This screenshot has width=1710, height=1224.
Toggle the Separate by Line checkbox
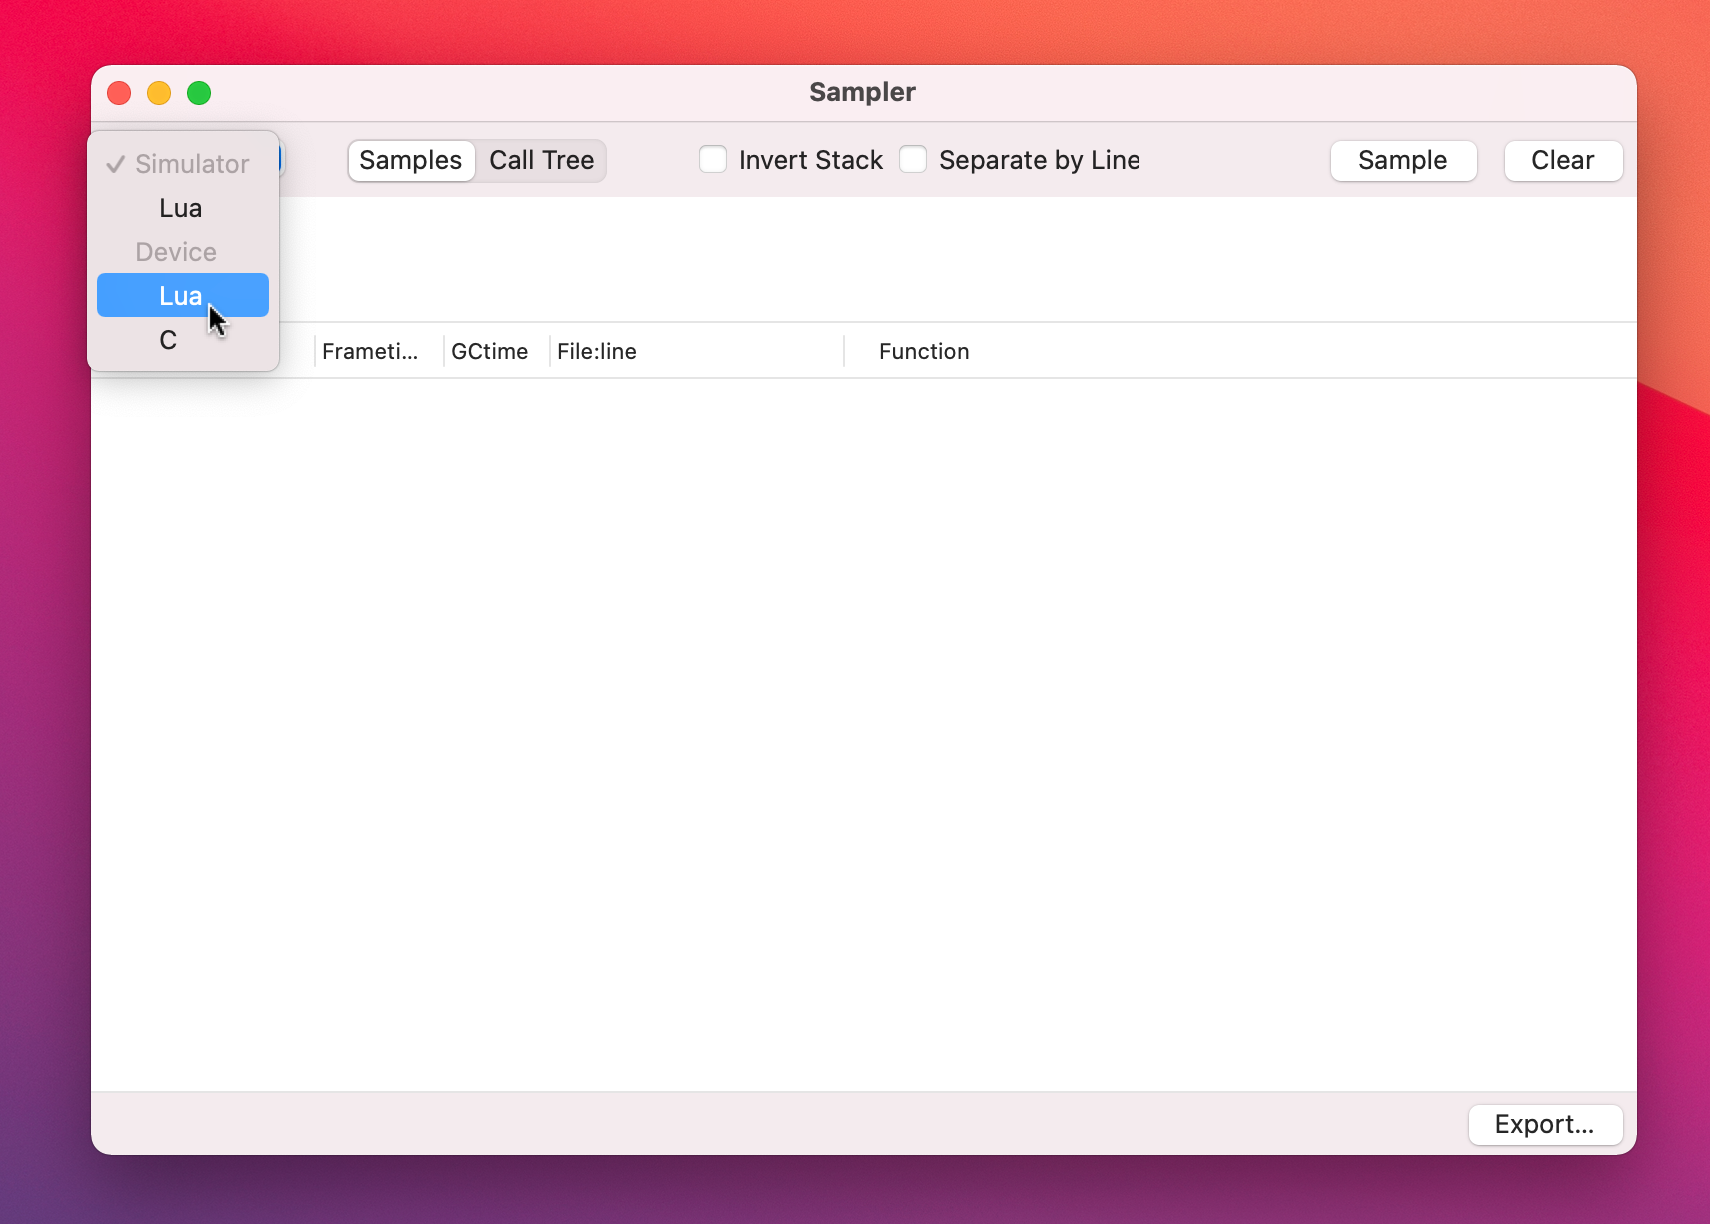click(x=913, y=160)
